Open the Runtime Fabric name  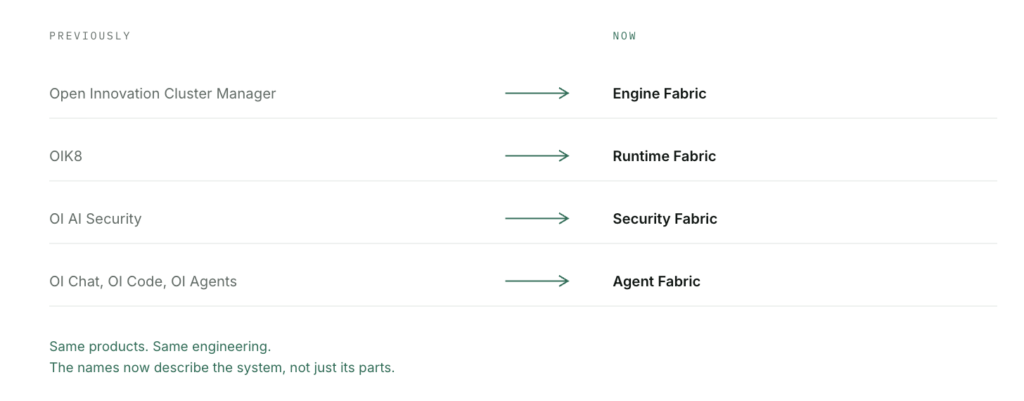click(664, 156)
